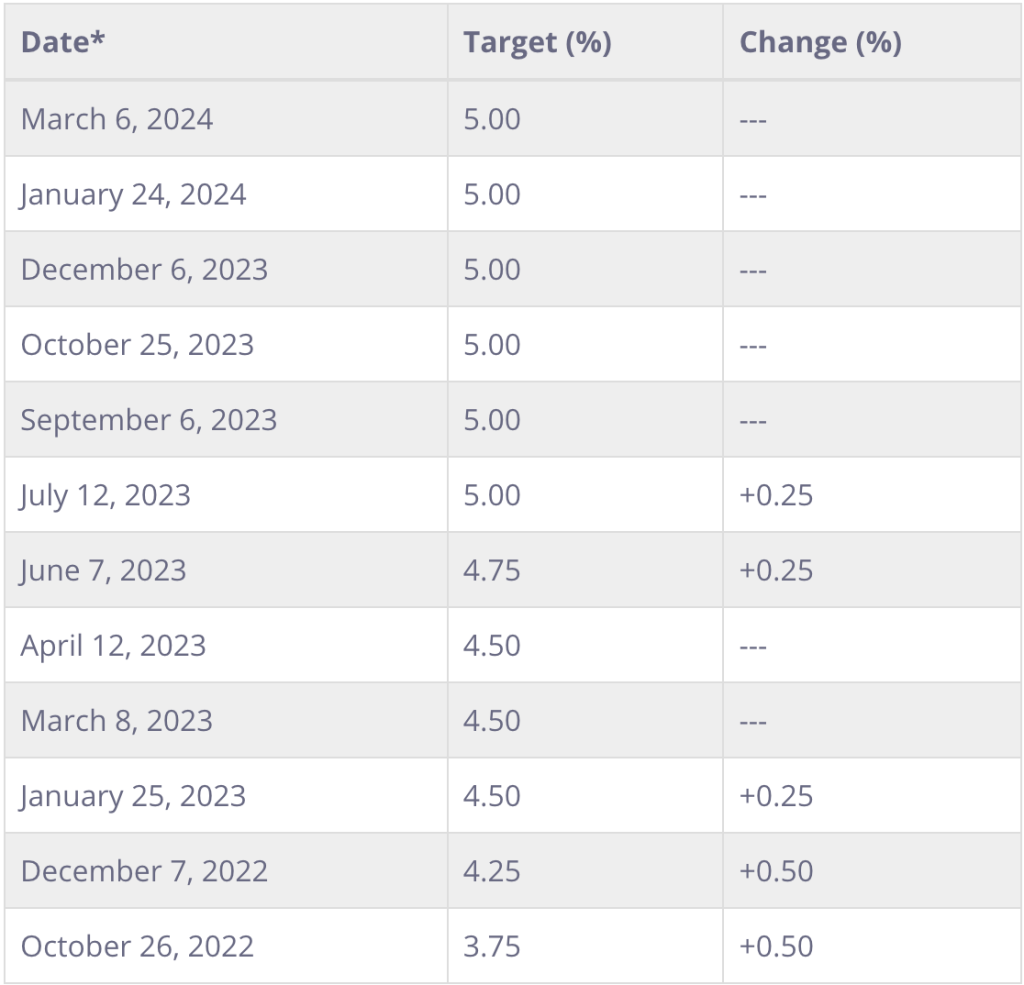Click the 4.75 target for June 7, 2023
1024x985 pixels.
tap(492, 571)
